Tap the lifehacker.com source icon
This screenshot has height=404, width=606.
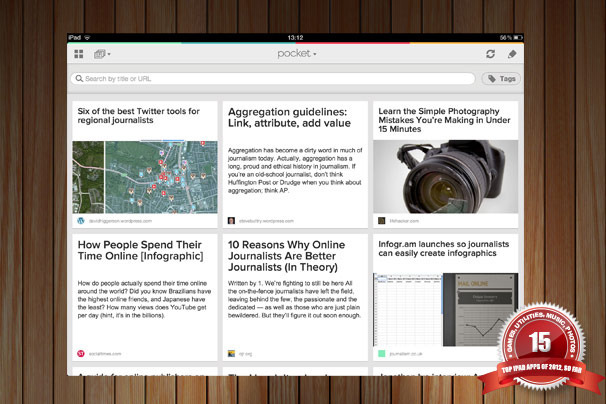coord(381,221)
